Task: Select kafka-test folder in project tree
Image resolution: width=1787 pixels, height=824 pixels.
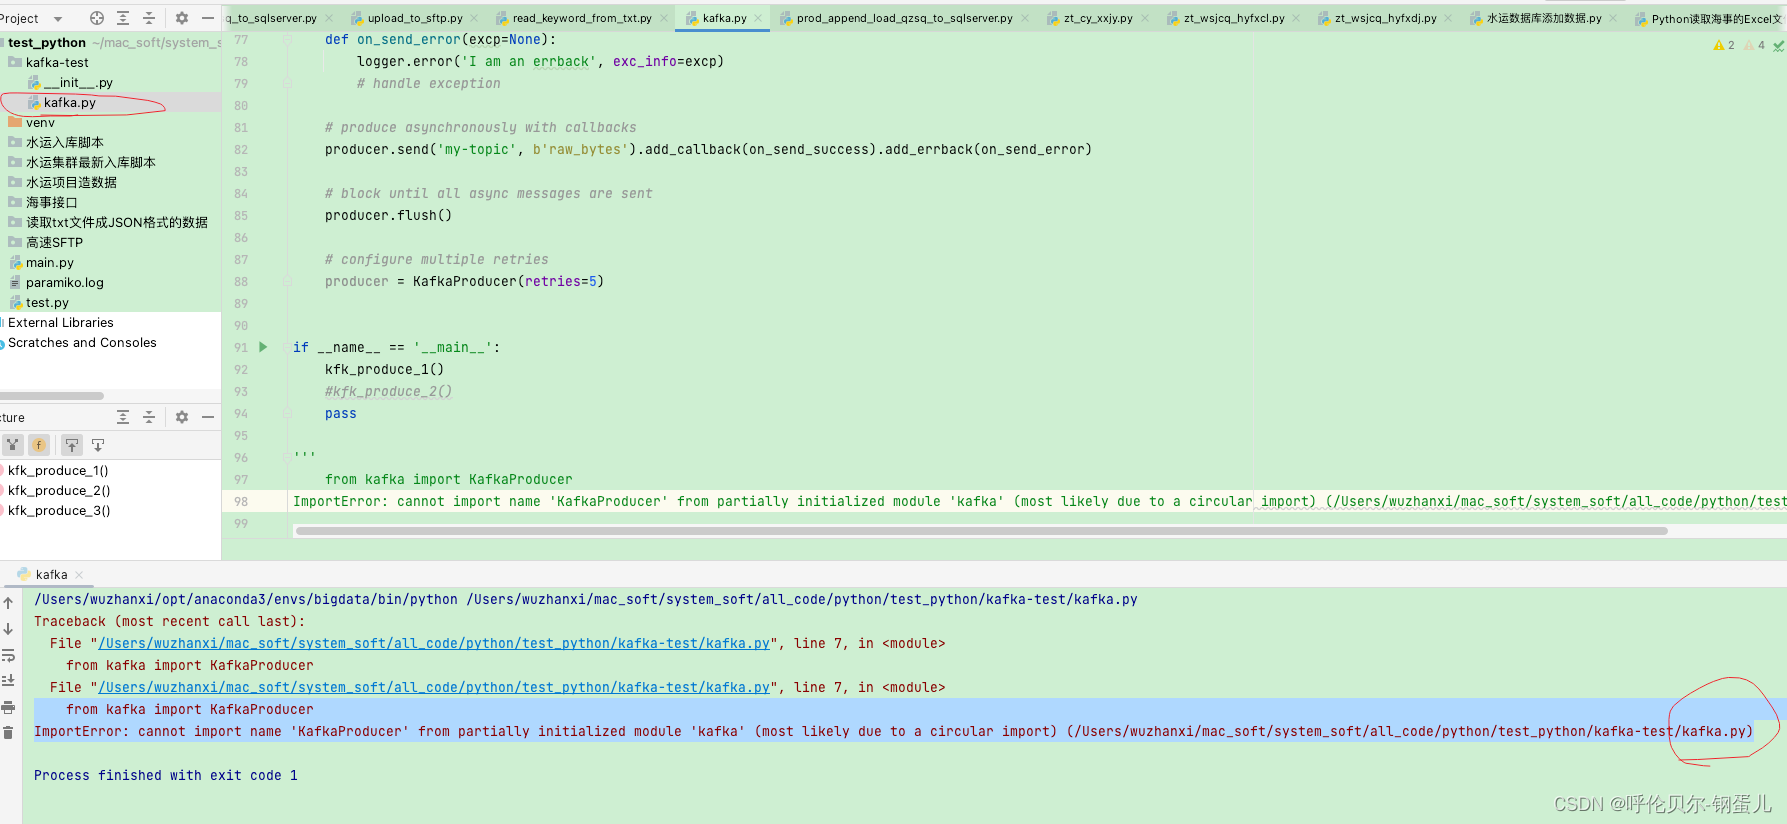Action: [57, 62]
